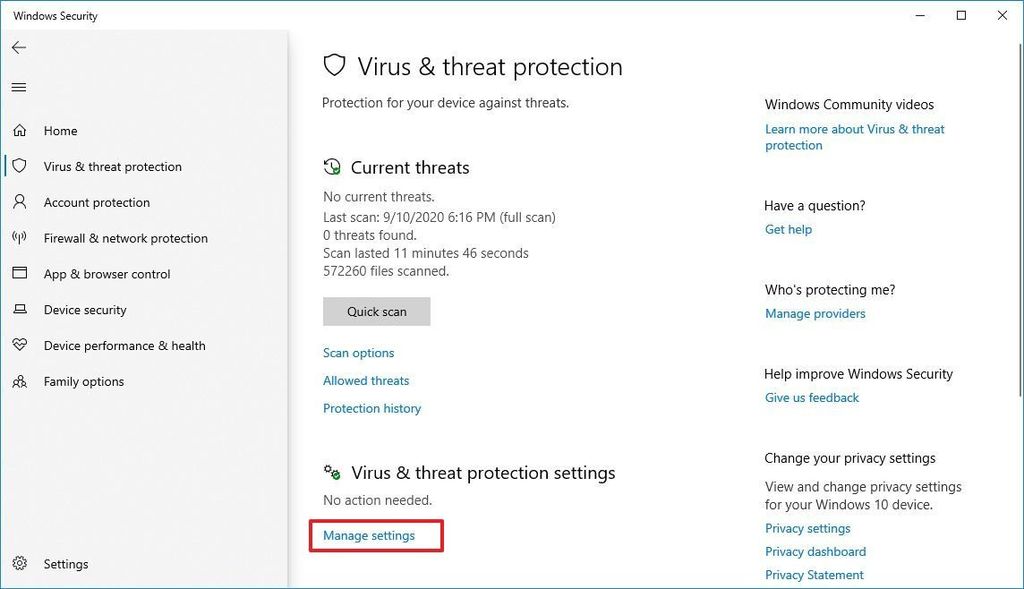Click the Virus & threat protection settings gear icon
Viewport: 1024px width, 589px height.
(332, 471)
